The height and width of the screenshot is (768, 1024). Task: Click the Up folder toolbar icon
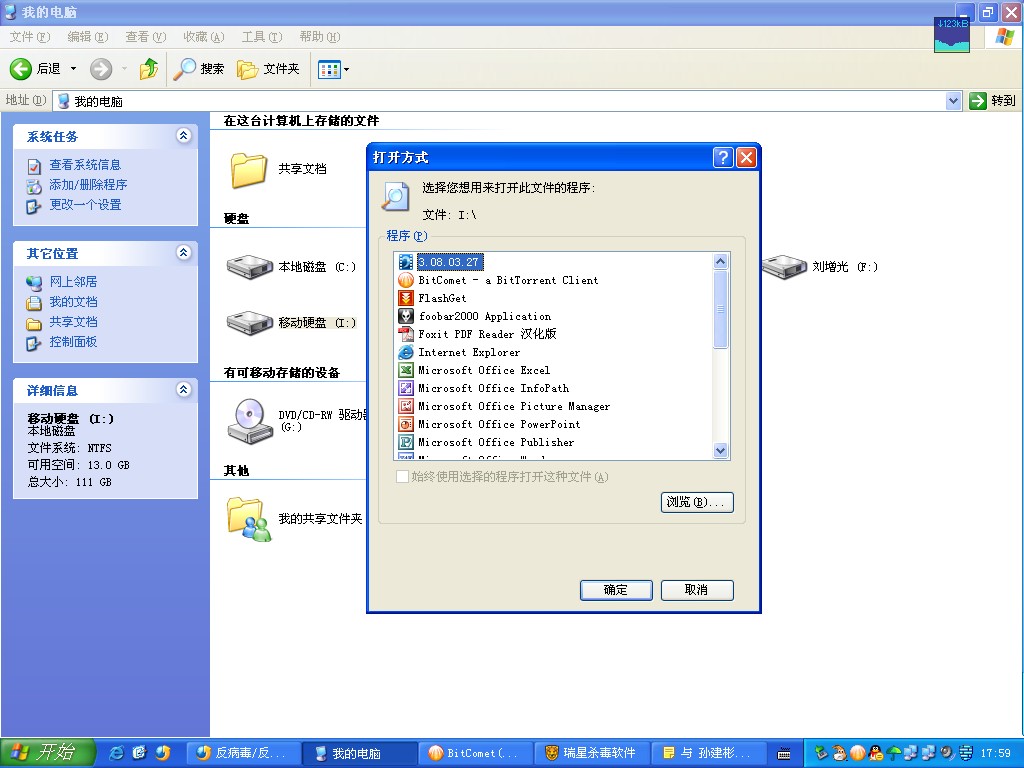pyautogui.click(x=148, y=69)
